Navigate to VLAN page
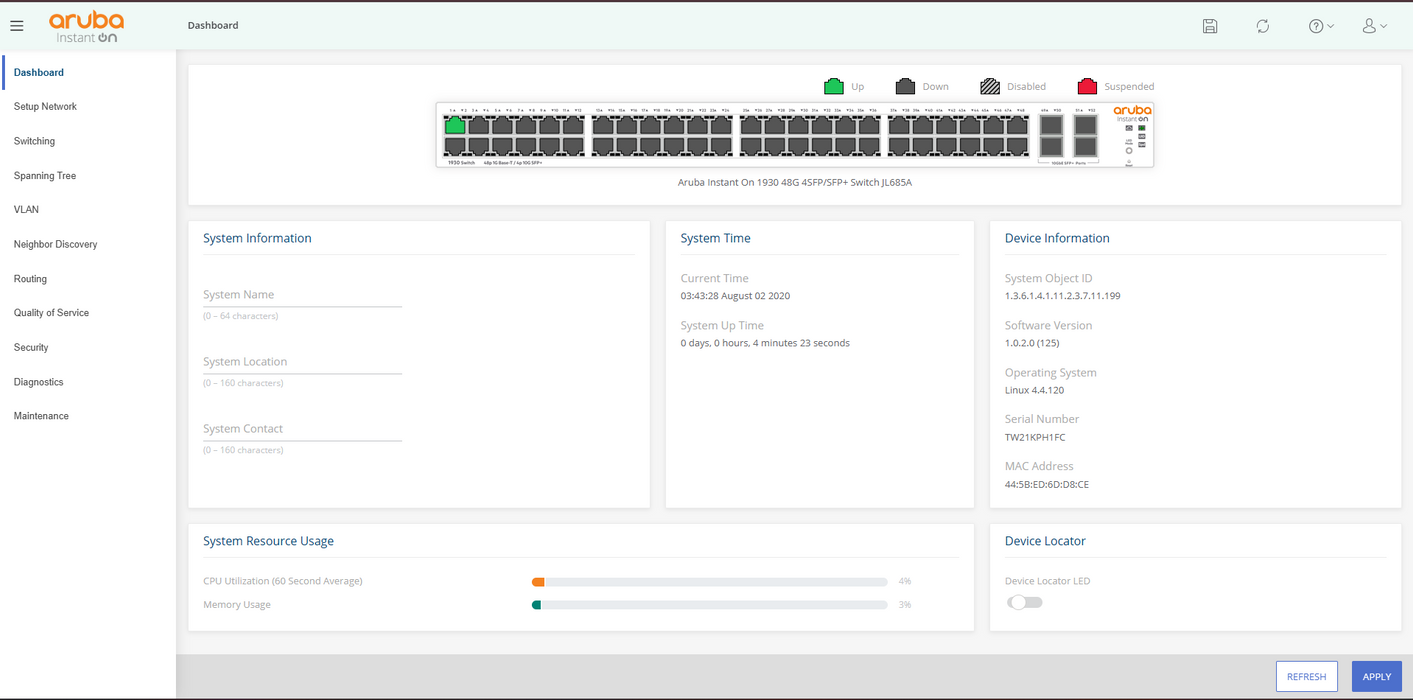 [26, 210]
